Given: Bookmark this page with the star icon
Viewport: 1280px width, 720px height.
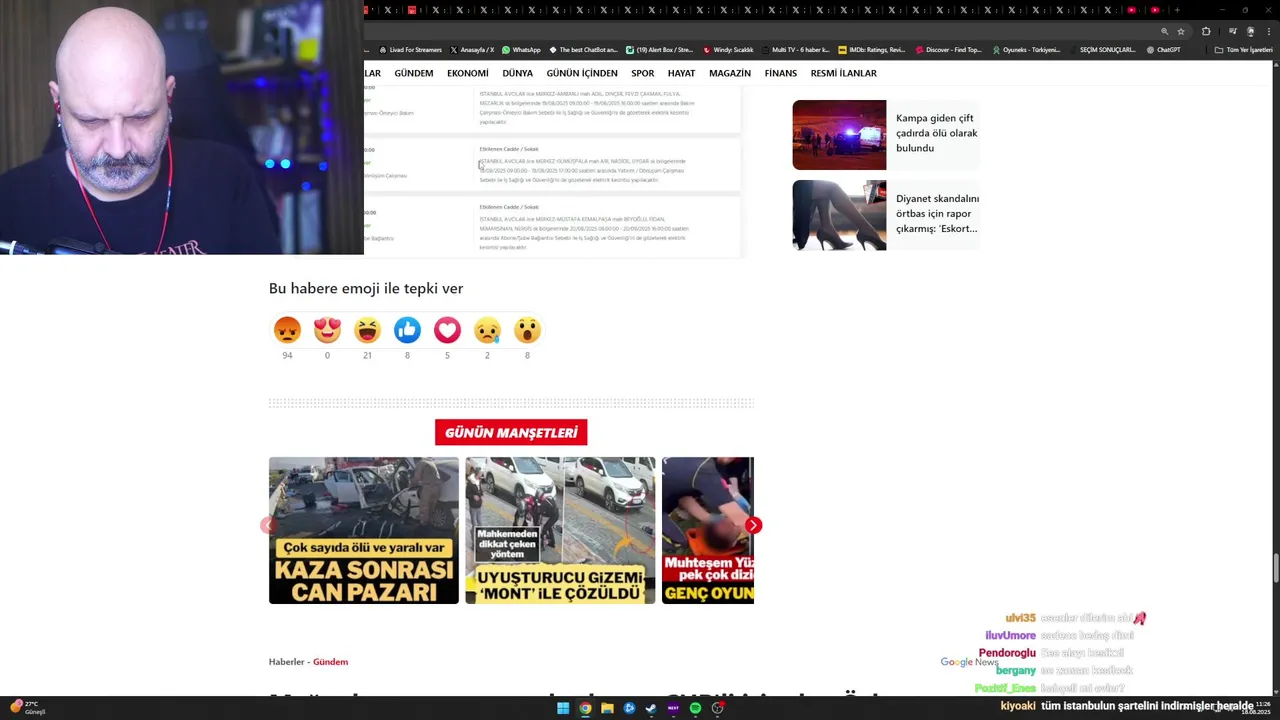Looking at the screenshot, I should click(1181, 31).
